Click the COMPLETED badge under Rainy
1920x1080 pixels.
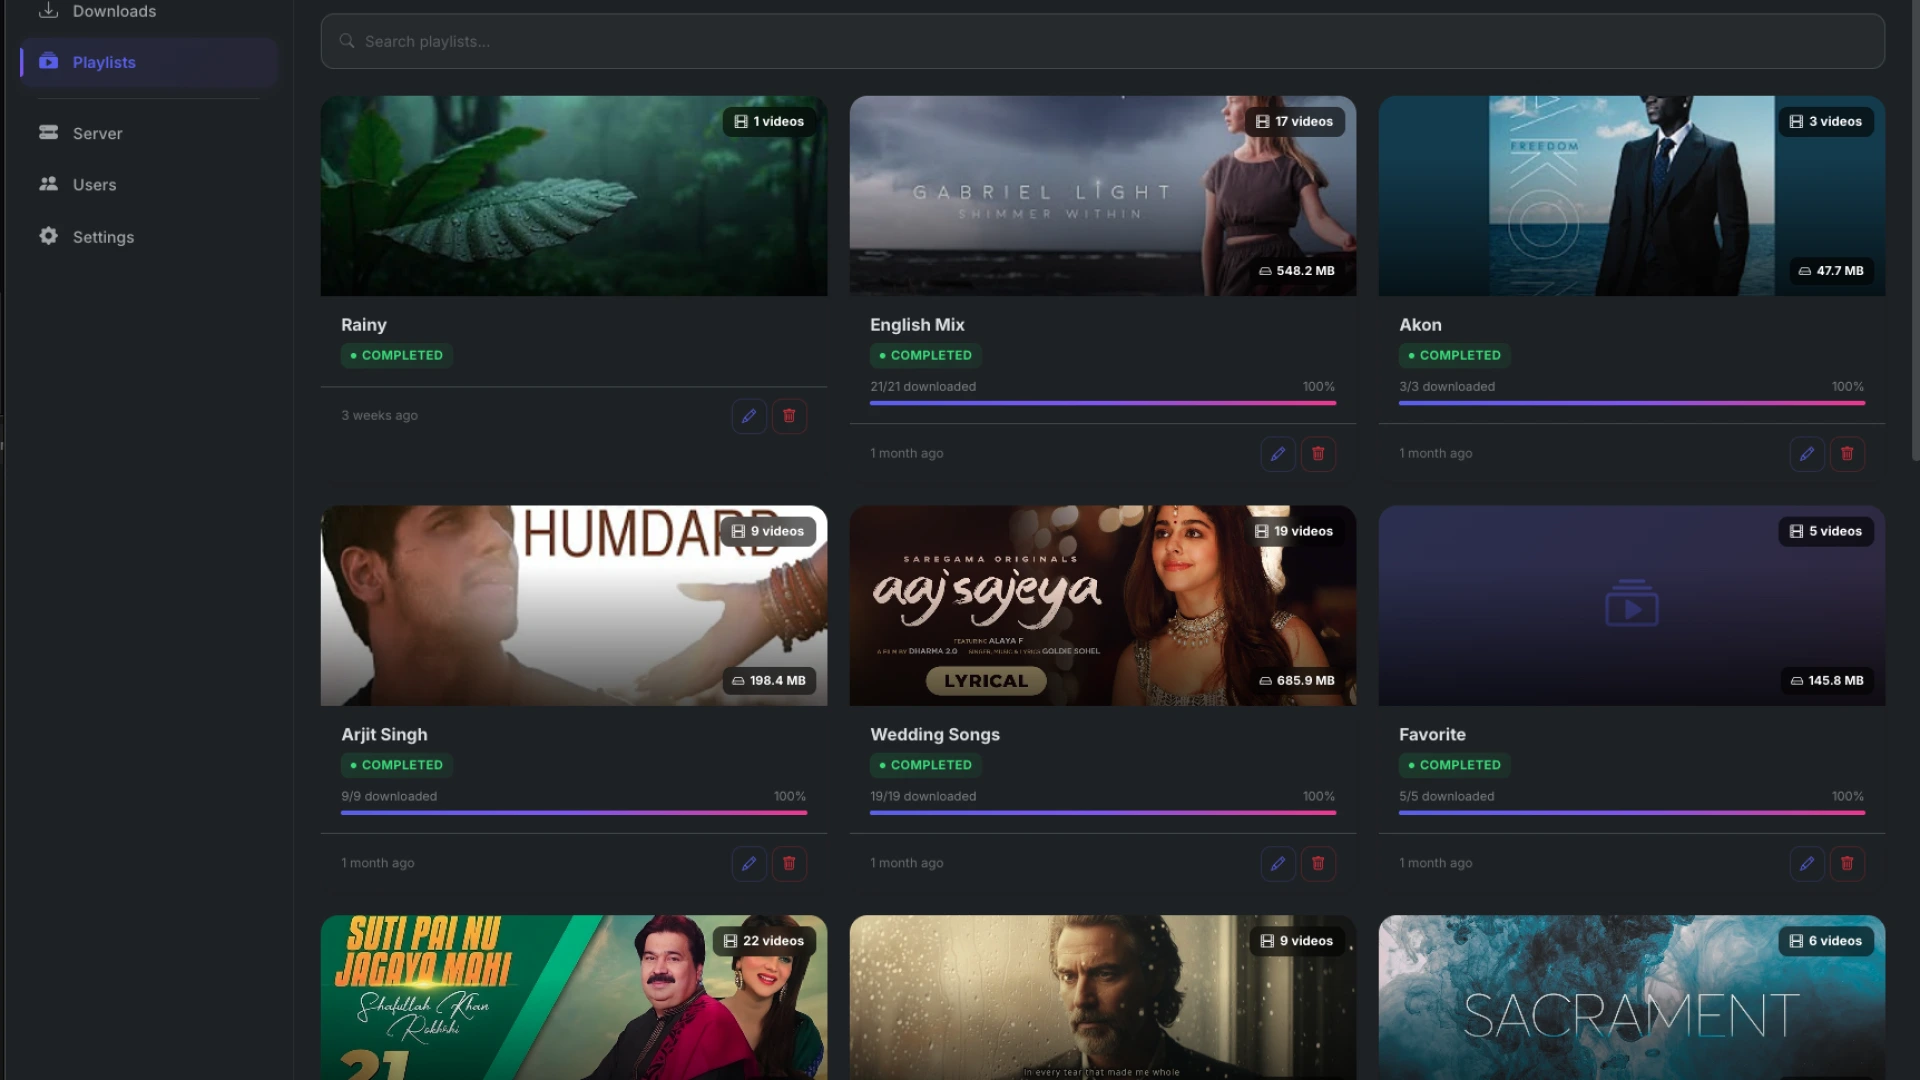[396, 356]
